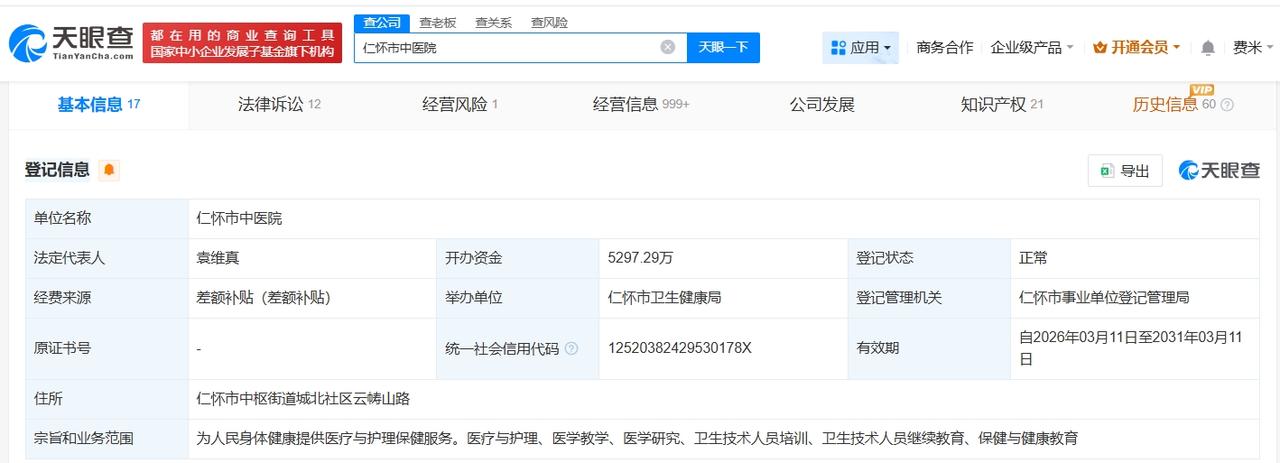Image resolution: width=1280 pixels, height=463 pixels.
Task: Select the 查关系 search tab
Action: [493, 22]
